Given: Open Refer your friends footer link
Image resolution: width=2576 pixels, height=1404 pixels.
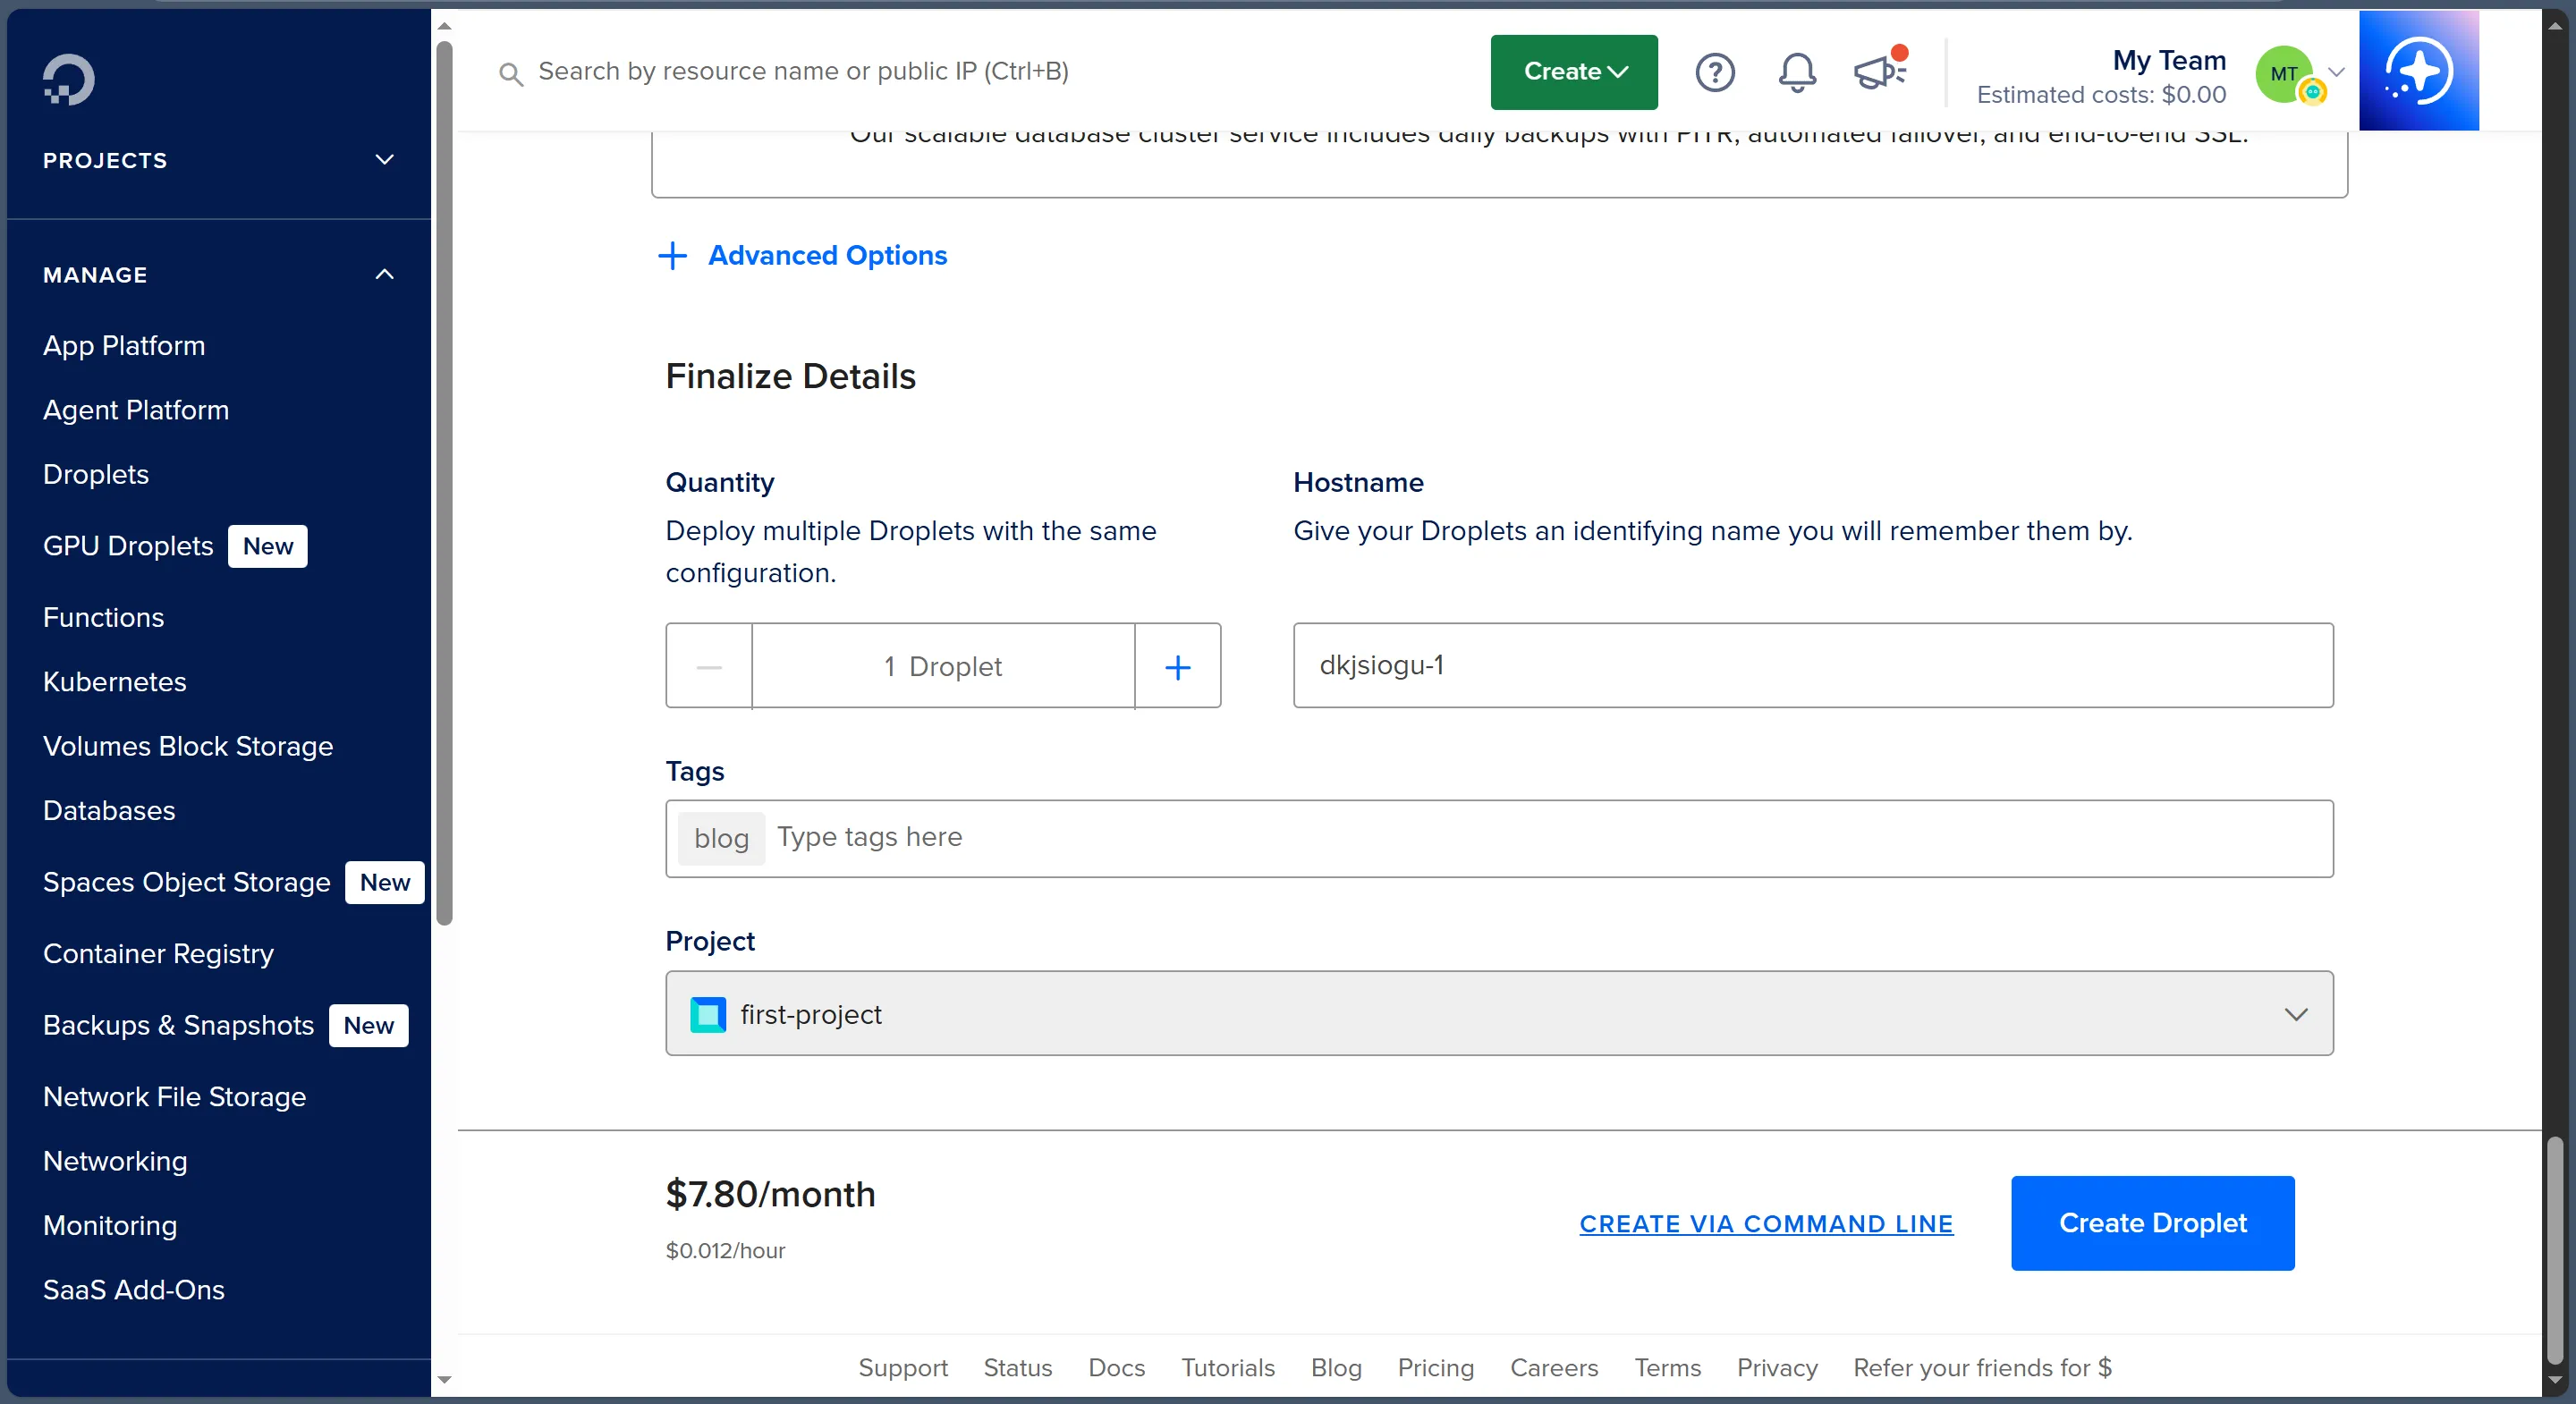Looking at the screenshot, I should click(x=1982, y=1367).
